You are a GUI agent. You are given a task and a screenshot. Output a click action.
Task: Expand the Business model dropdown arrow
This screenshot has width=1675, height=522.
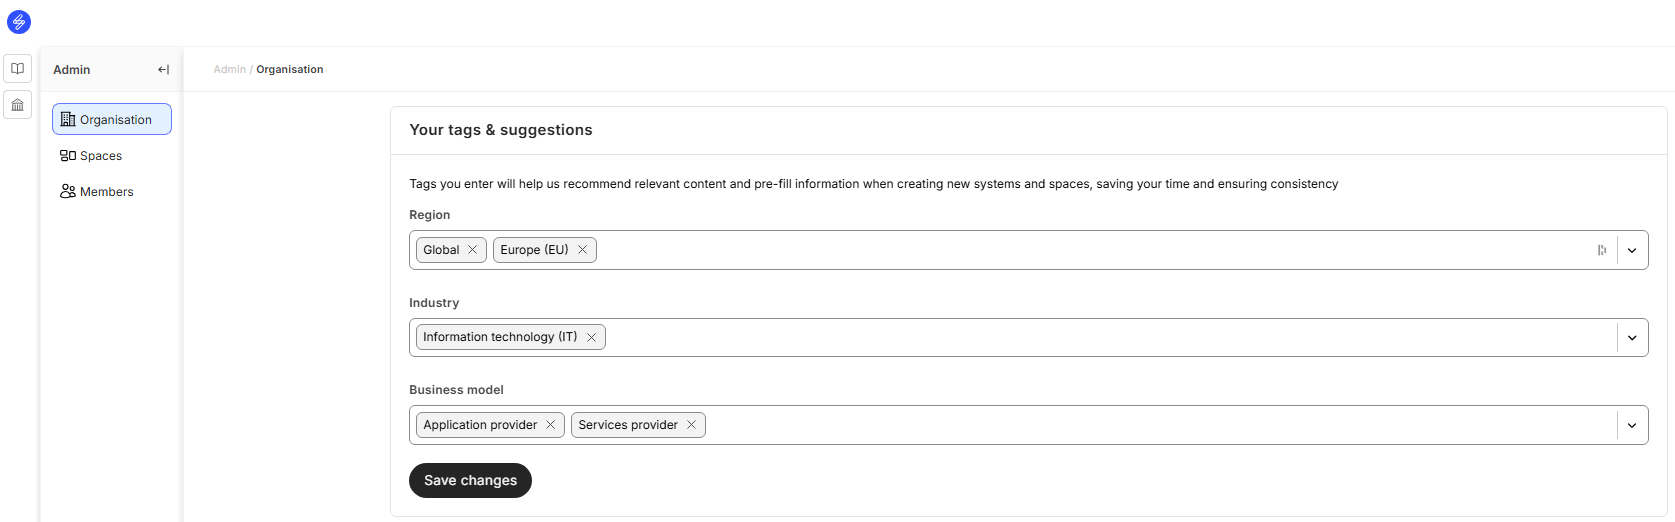(x=1632, y=425)
